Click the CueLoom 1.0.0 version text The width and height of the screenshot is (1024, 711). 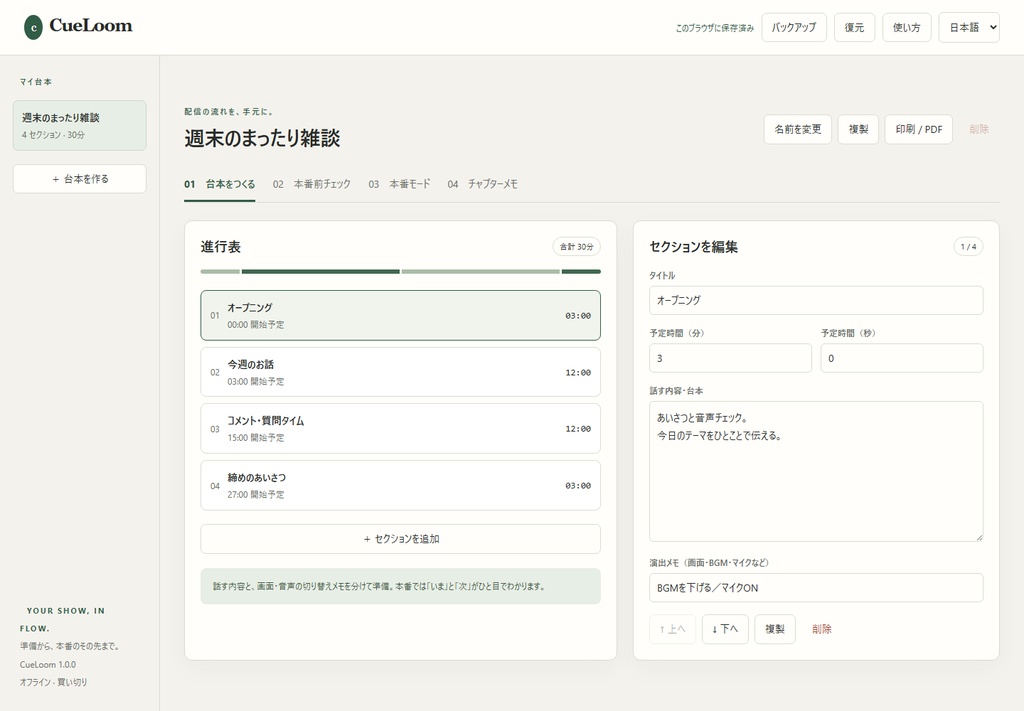[x=48, y=665]
